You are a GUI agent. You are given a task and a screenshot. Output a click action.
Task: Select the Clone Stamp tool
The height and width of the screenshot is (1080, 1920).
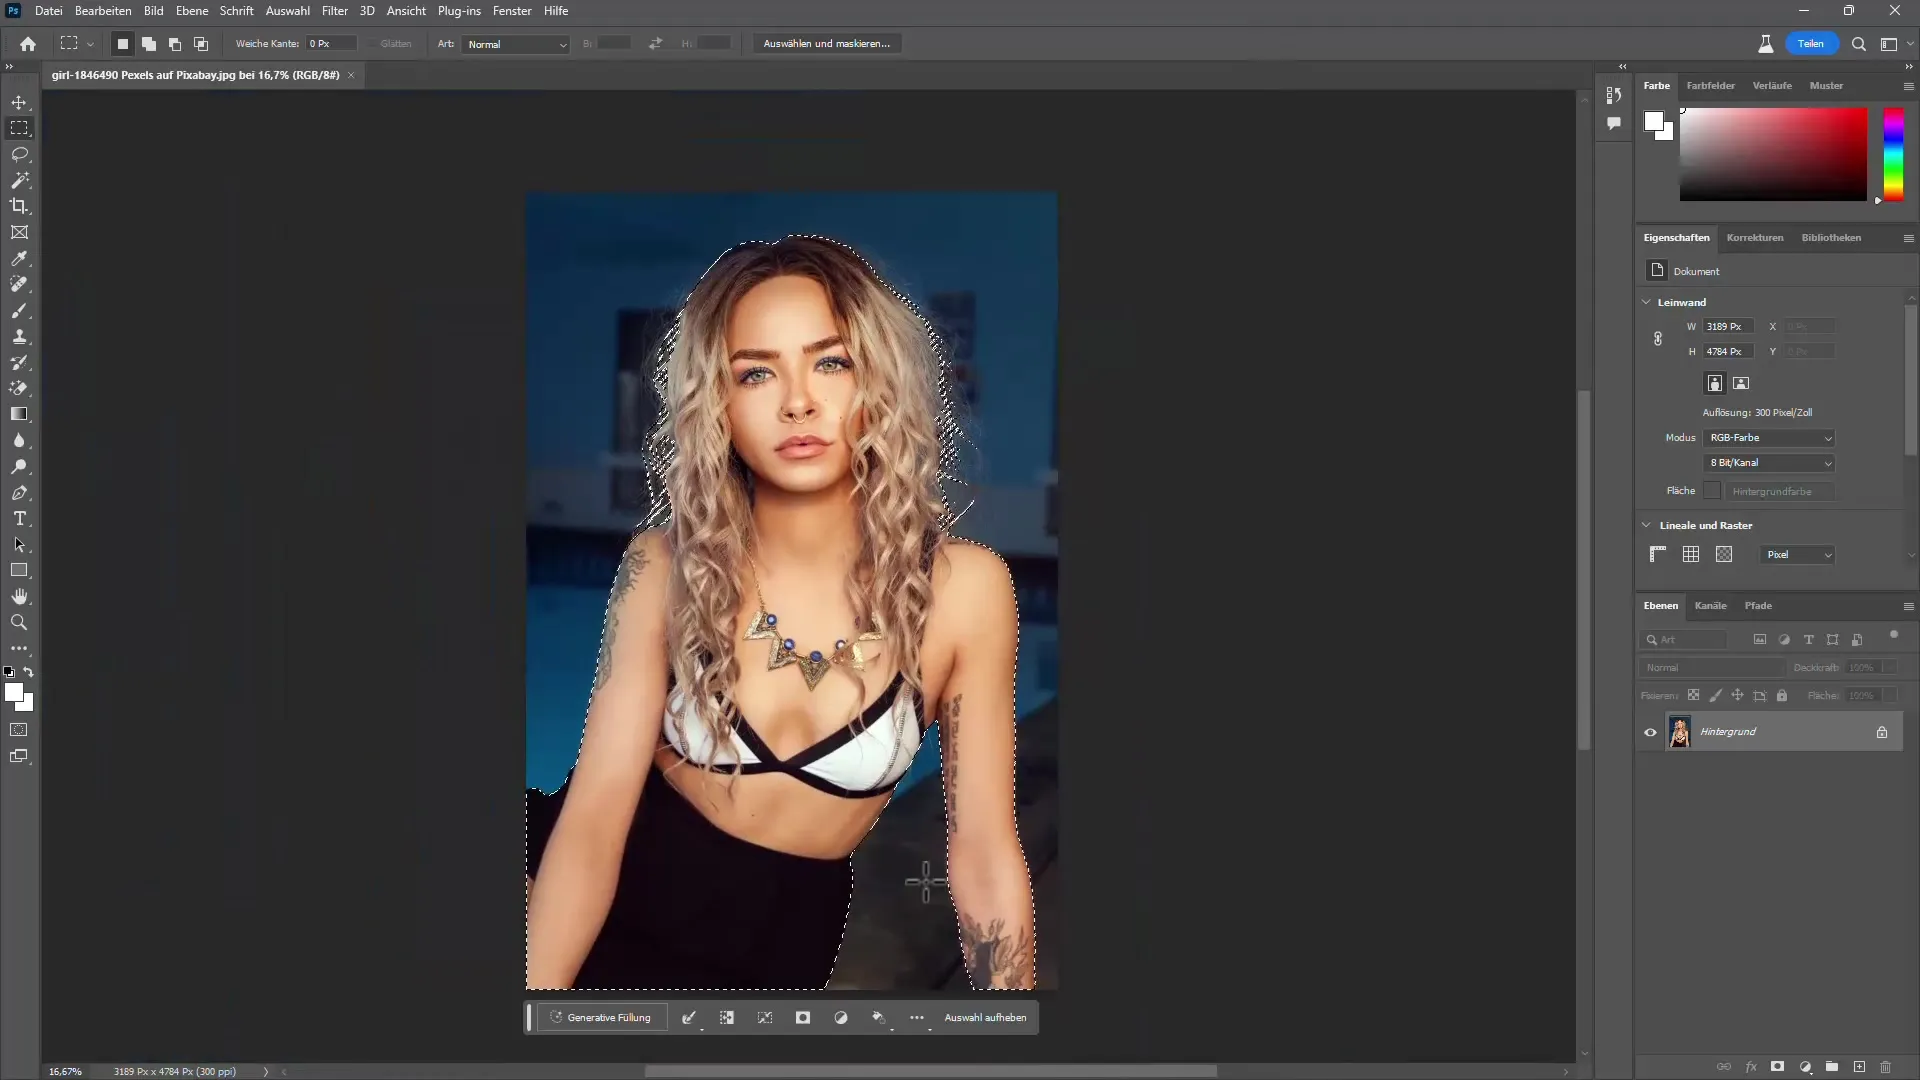(18, 336)
